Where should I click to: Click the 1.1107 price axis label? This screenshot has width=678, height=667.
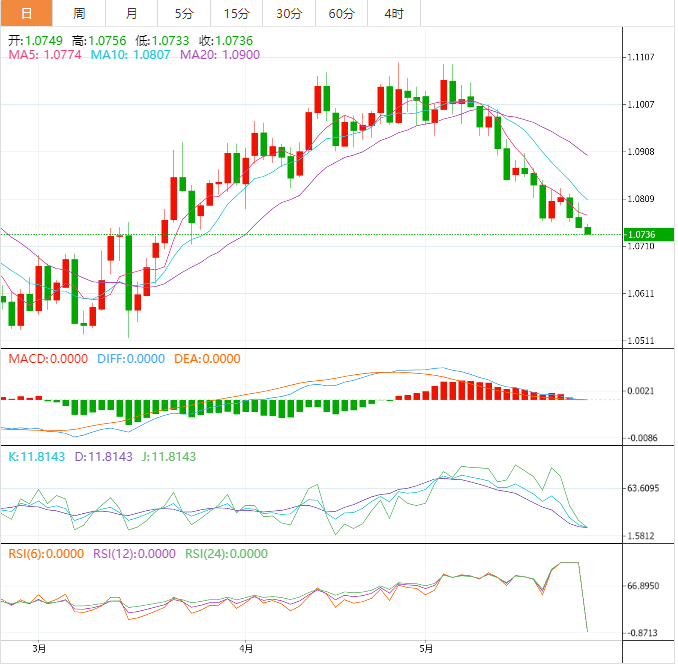(641, 57)
